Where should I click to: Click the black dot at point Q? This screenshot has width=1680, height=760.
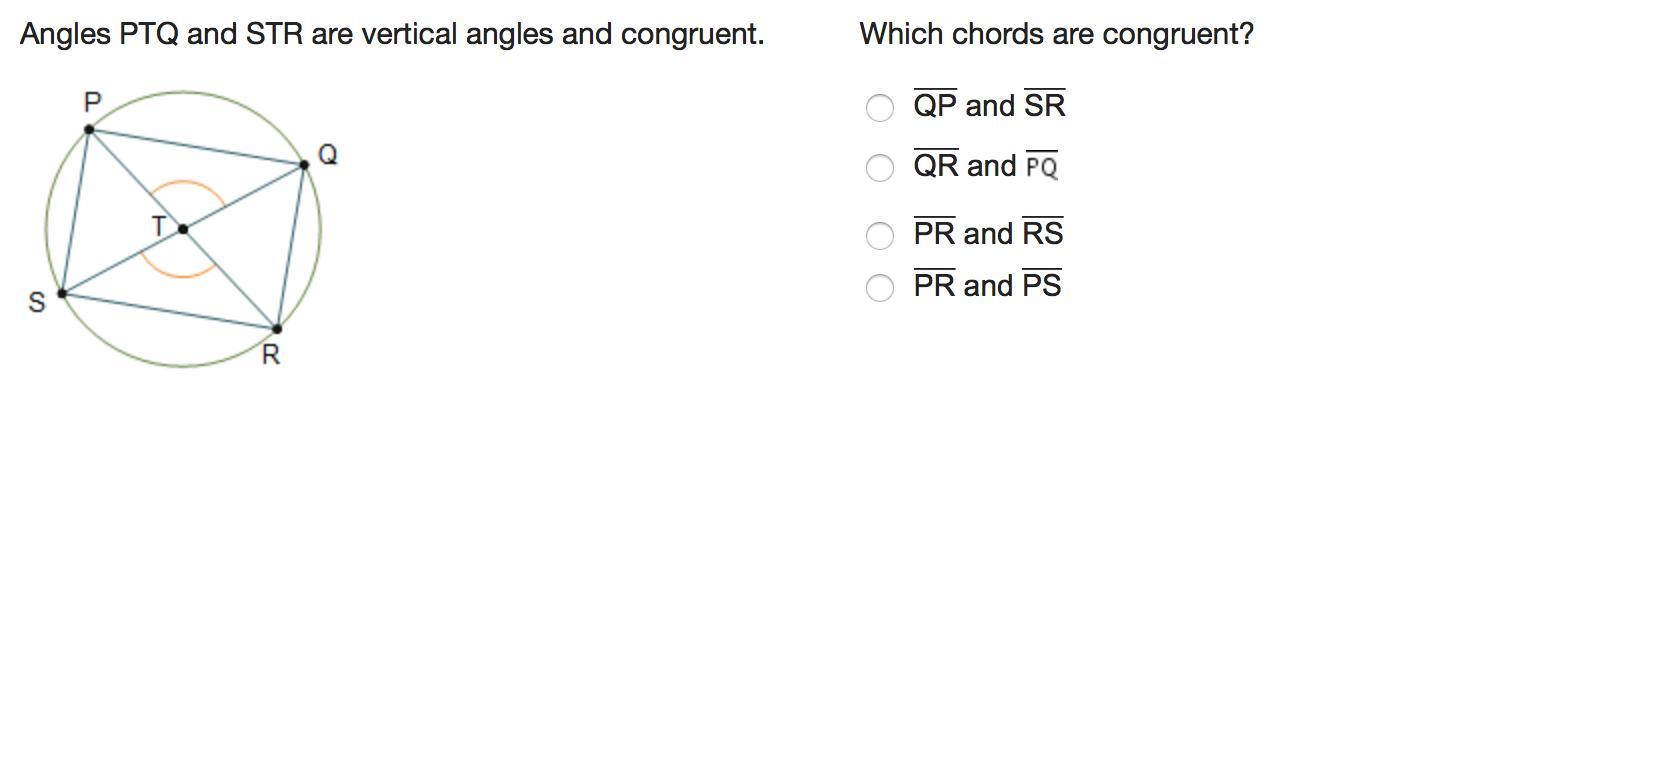click(x=304, y=165)
